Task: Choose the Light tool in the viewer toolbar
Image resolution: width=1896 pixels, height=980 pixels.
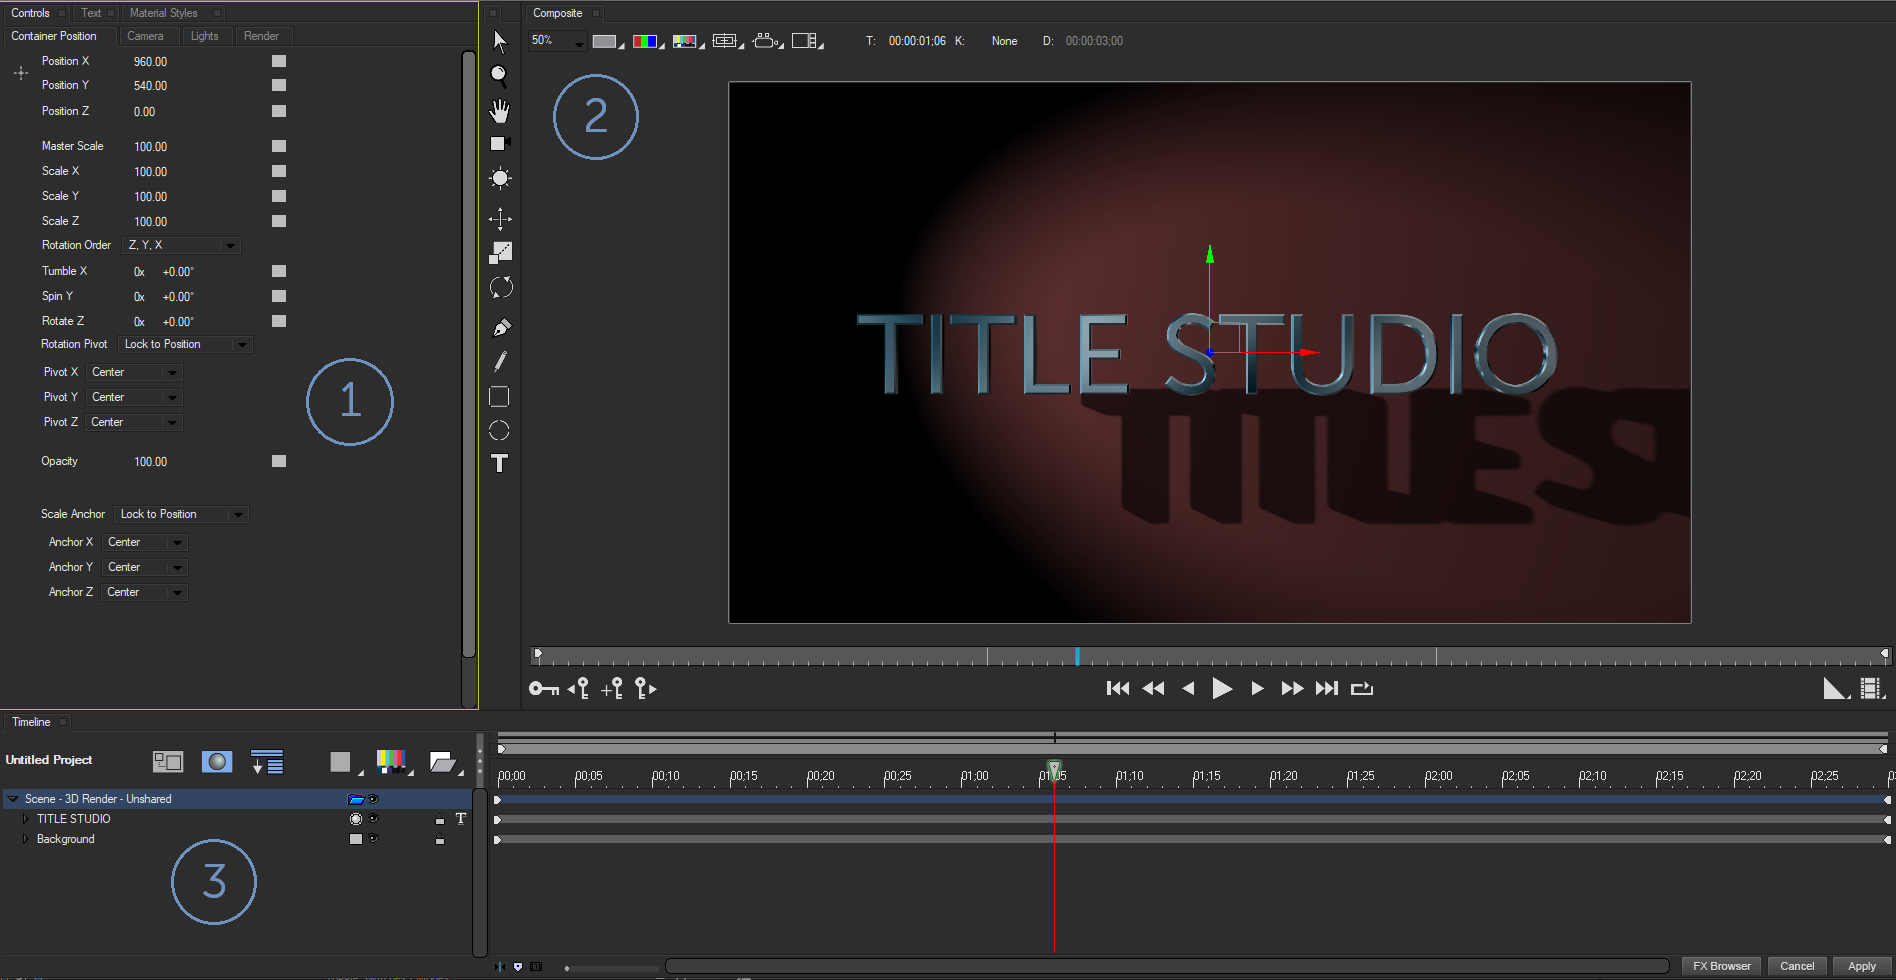Action: tap(499, 177)
